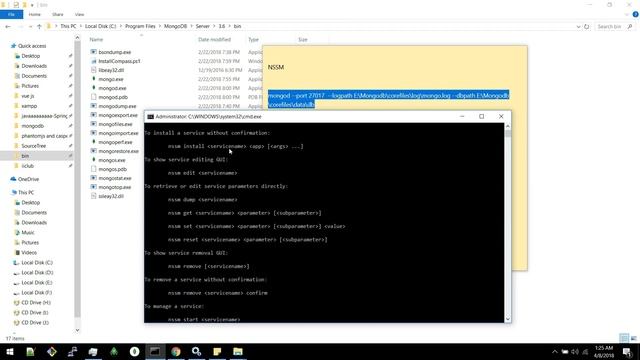This screenshot has height=360, width=640.
Task: Sort files by the Name column
Action: click(96, 40)
